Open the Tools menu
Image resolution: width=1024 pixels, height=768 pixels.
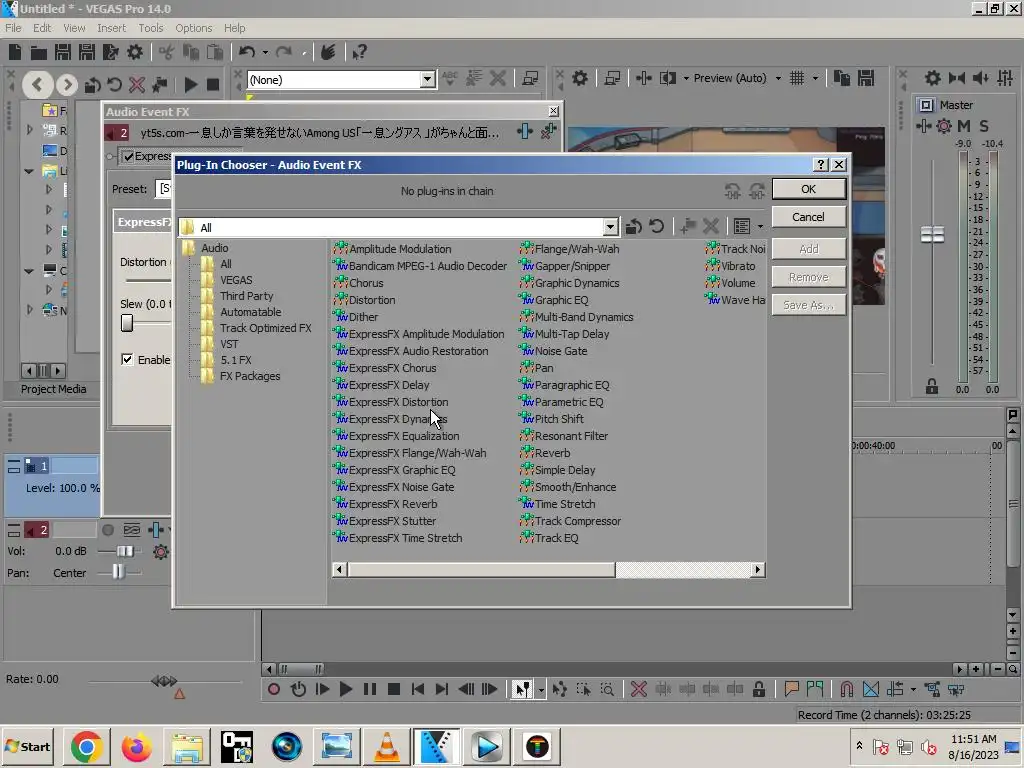(x=151, y=28)
